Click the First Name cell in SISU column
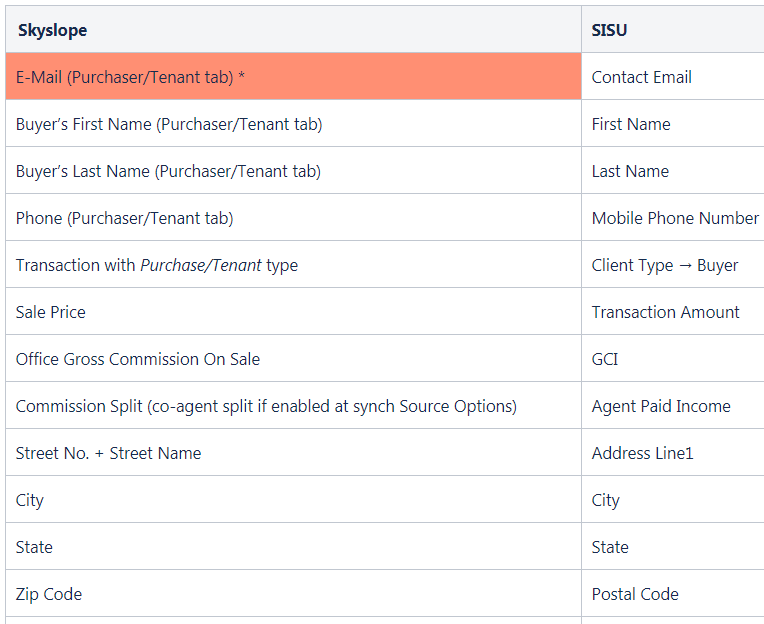Image resolution: width=764 pixels, height=624 pixels. 673,124
